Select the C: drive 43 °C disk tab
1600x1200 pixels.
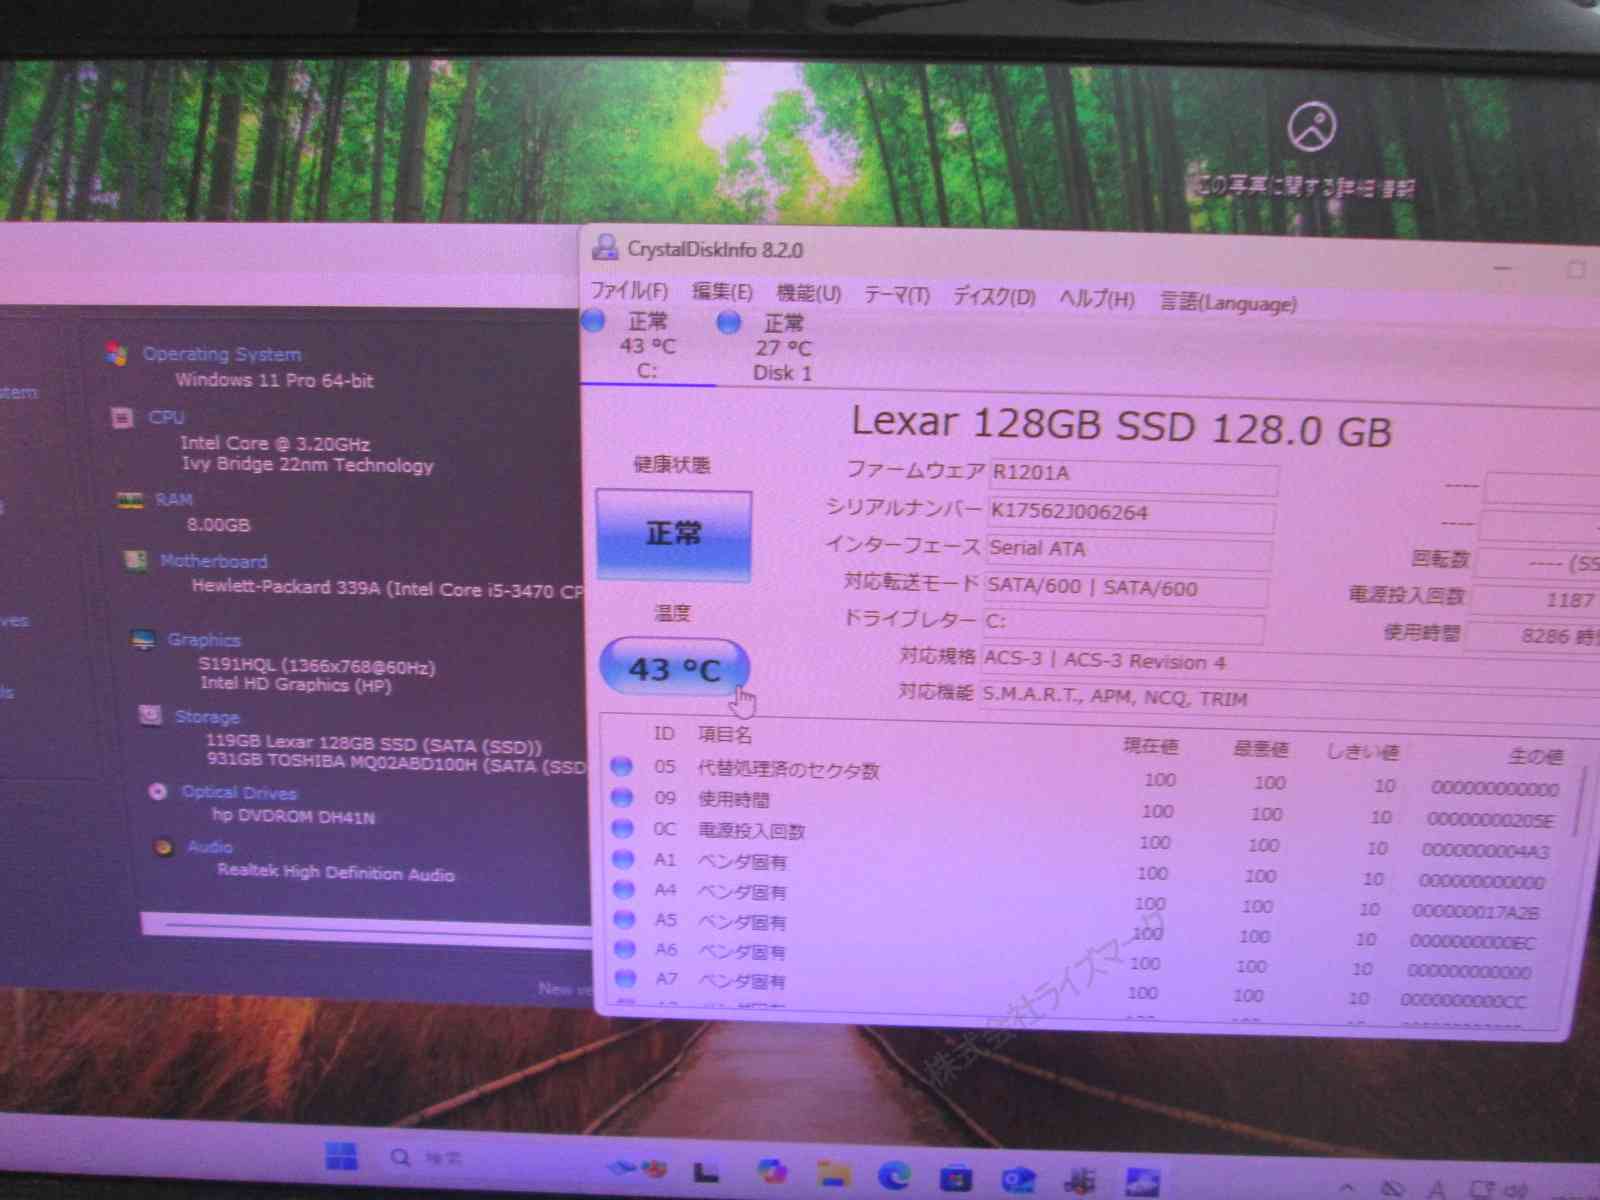[646, 346]
